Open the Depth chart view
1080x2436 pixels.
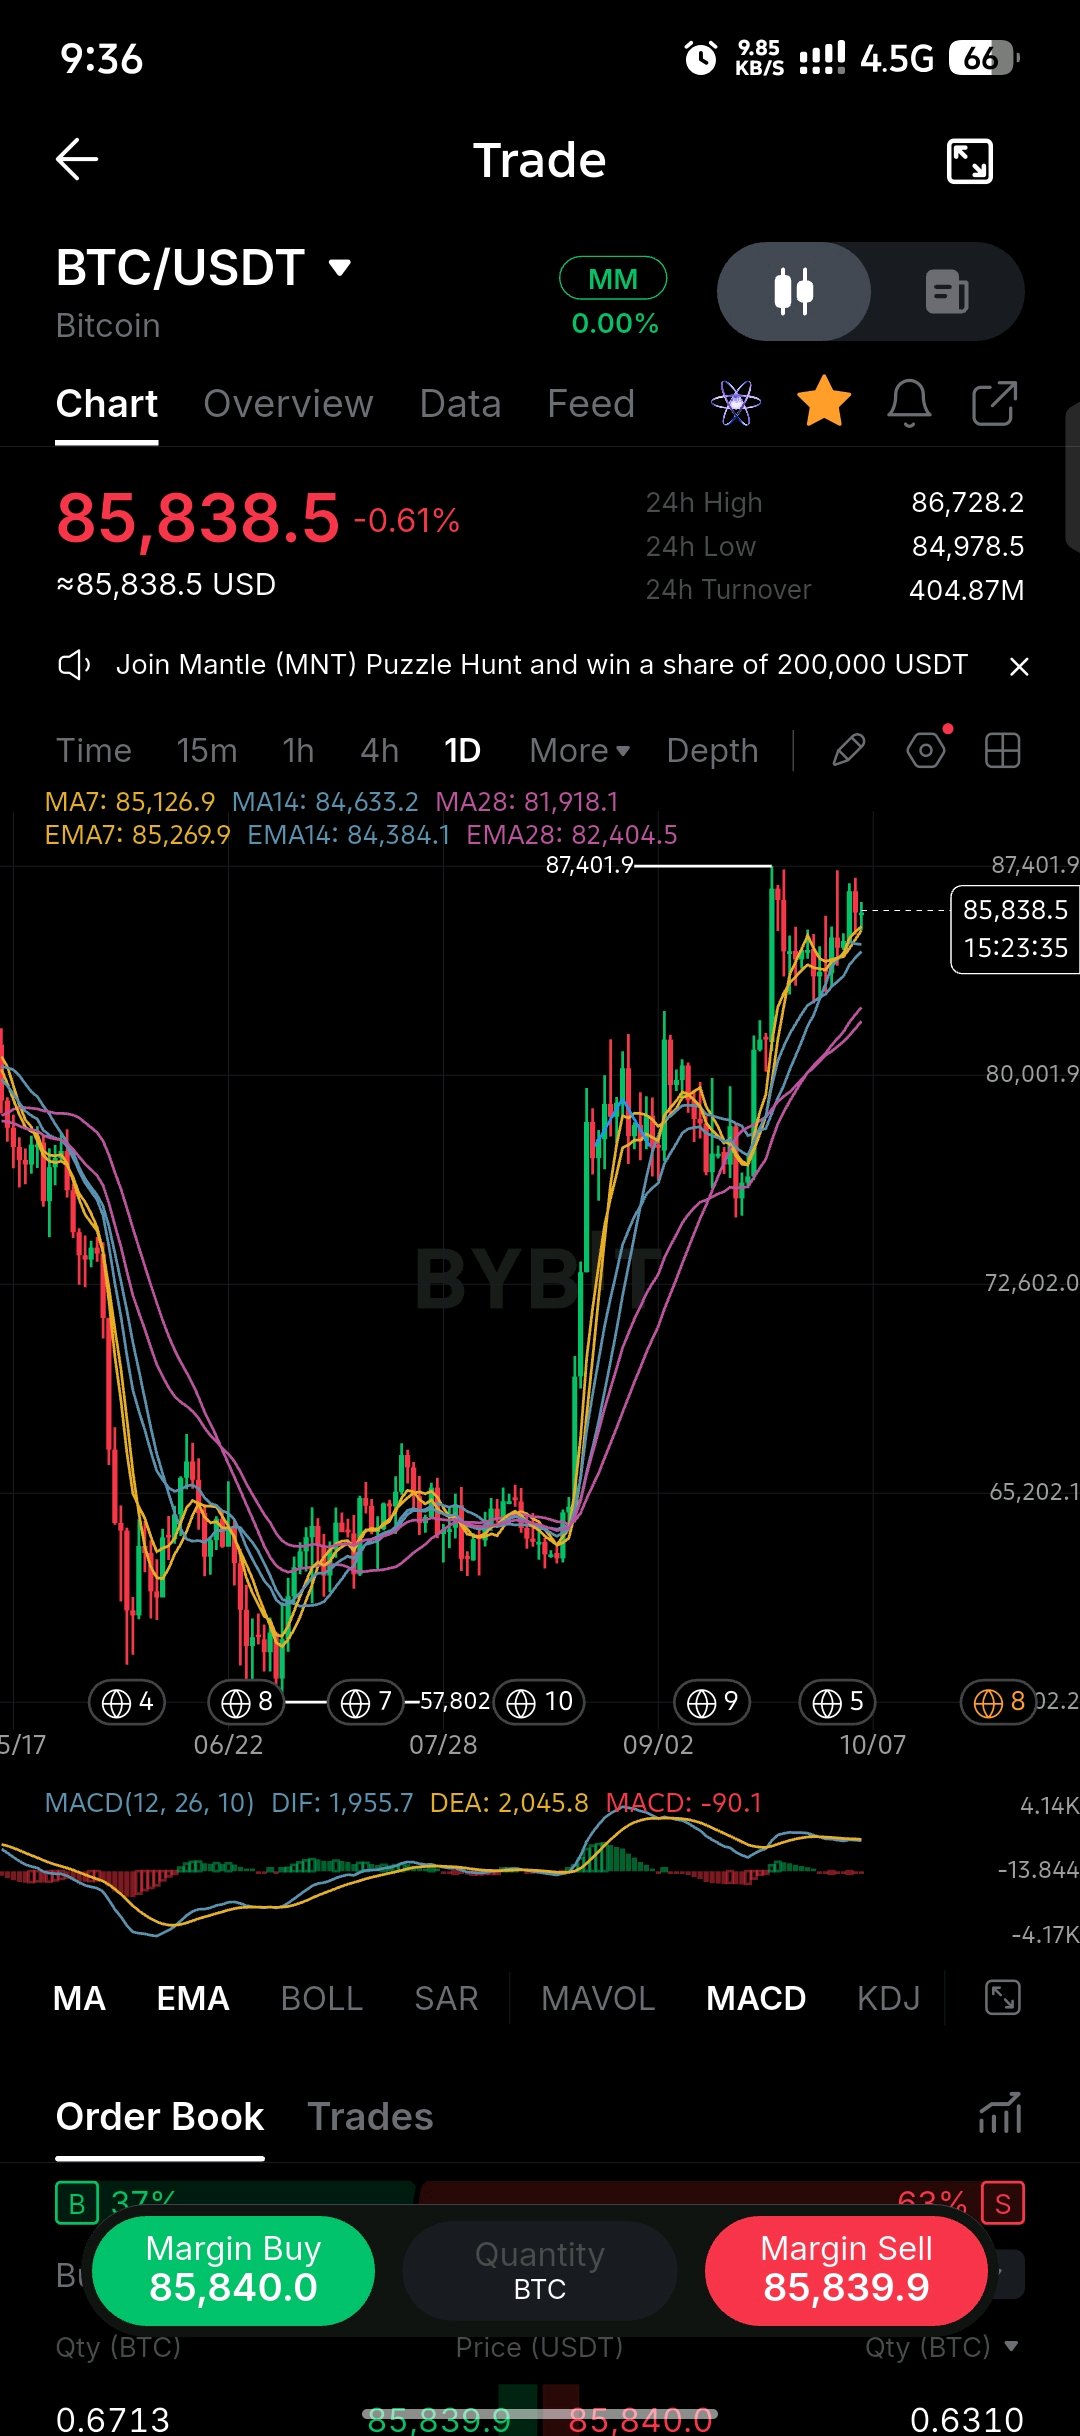pyautogui.click(x=713, y=751)
